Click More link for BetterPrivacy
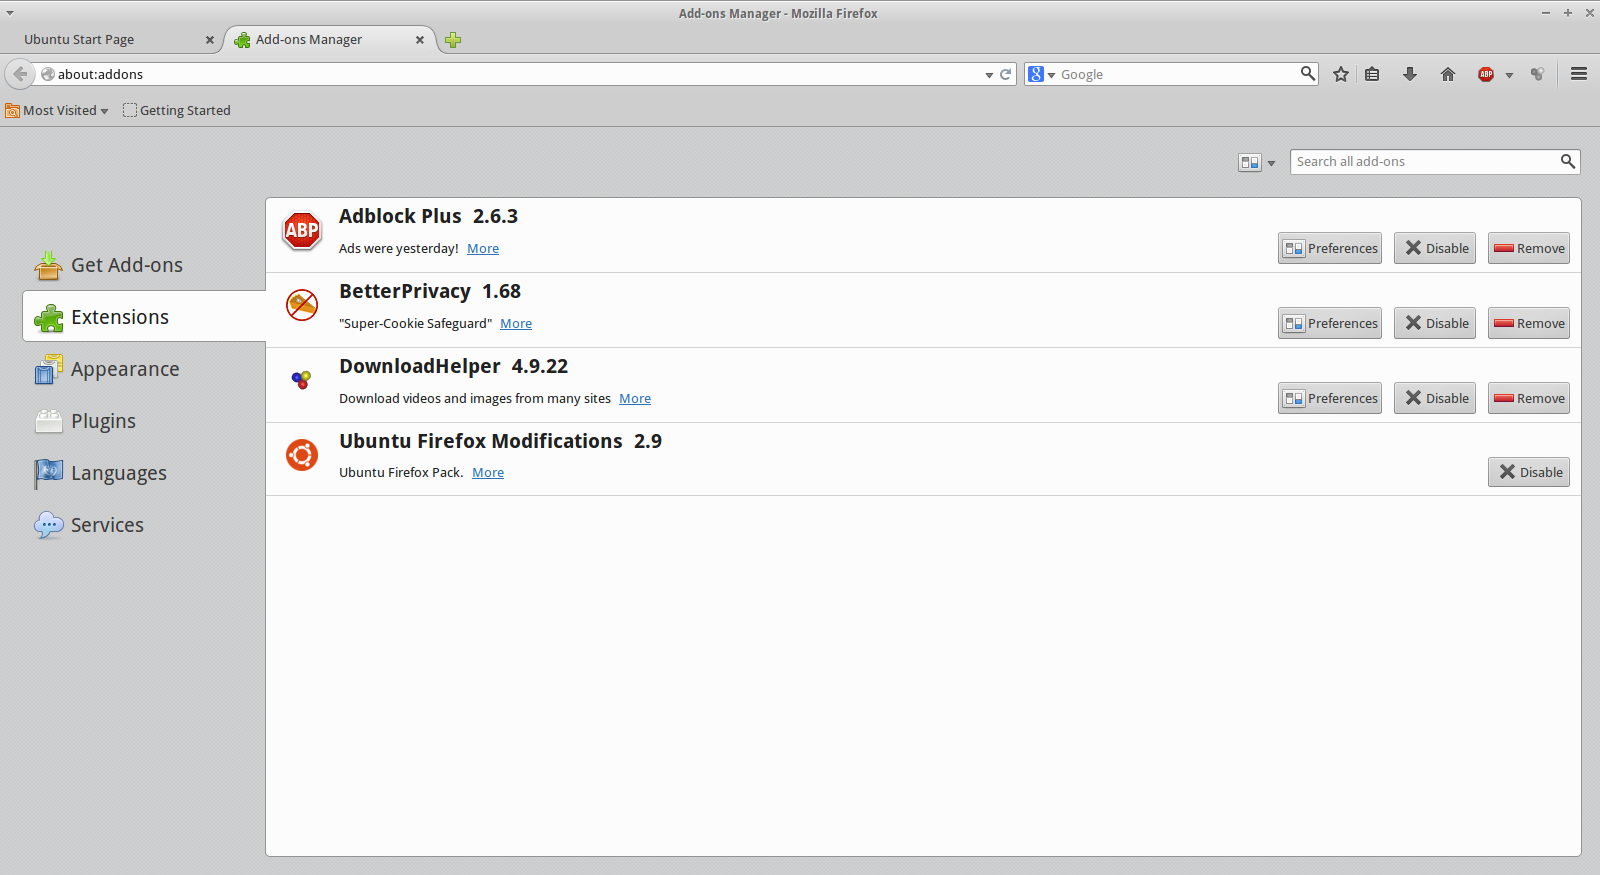 [516, 324]
